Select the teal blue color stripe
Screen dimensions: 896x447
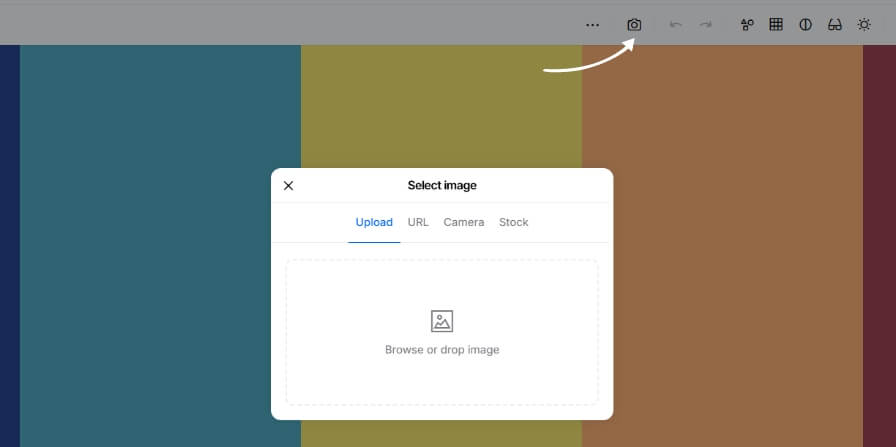(x=161, y=246)
